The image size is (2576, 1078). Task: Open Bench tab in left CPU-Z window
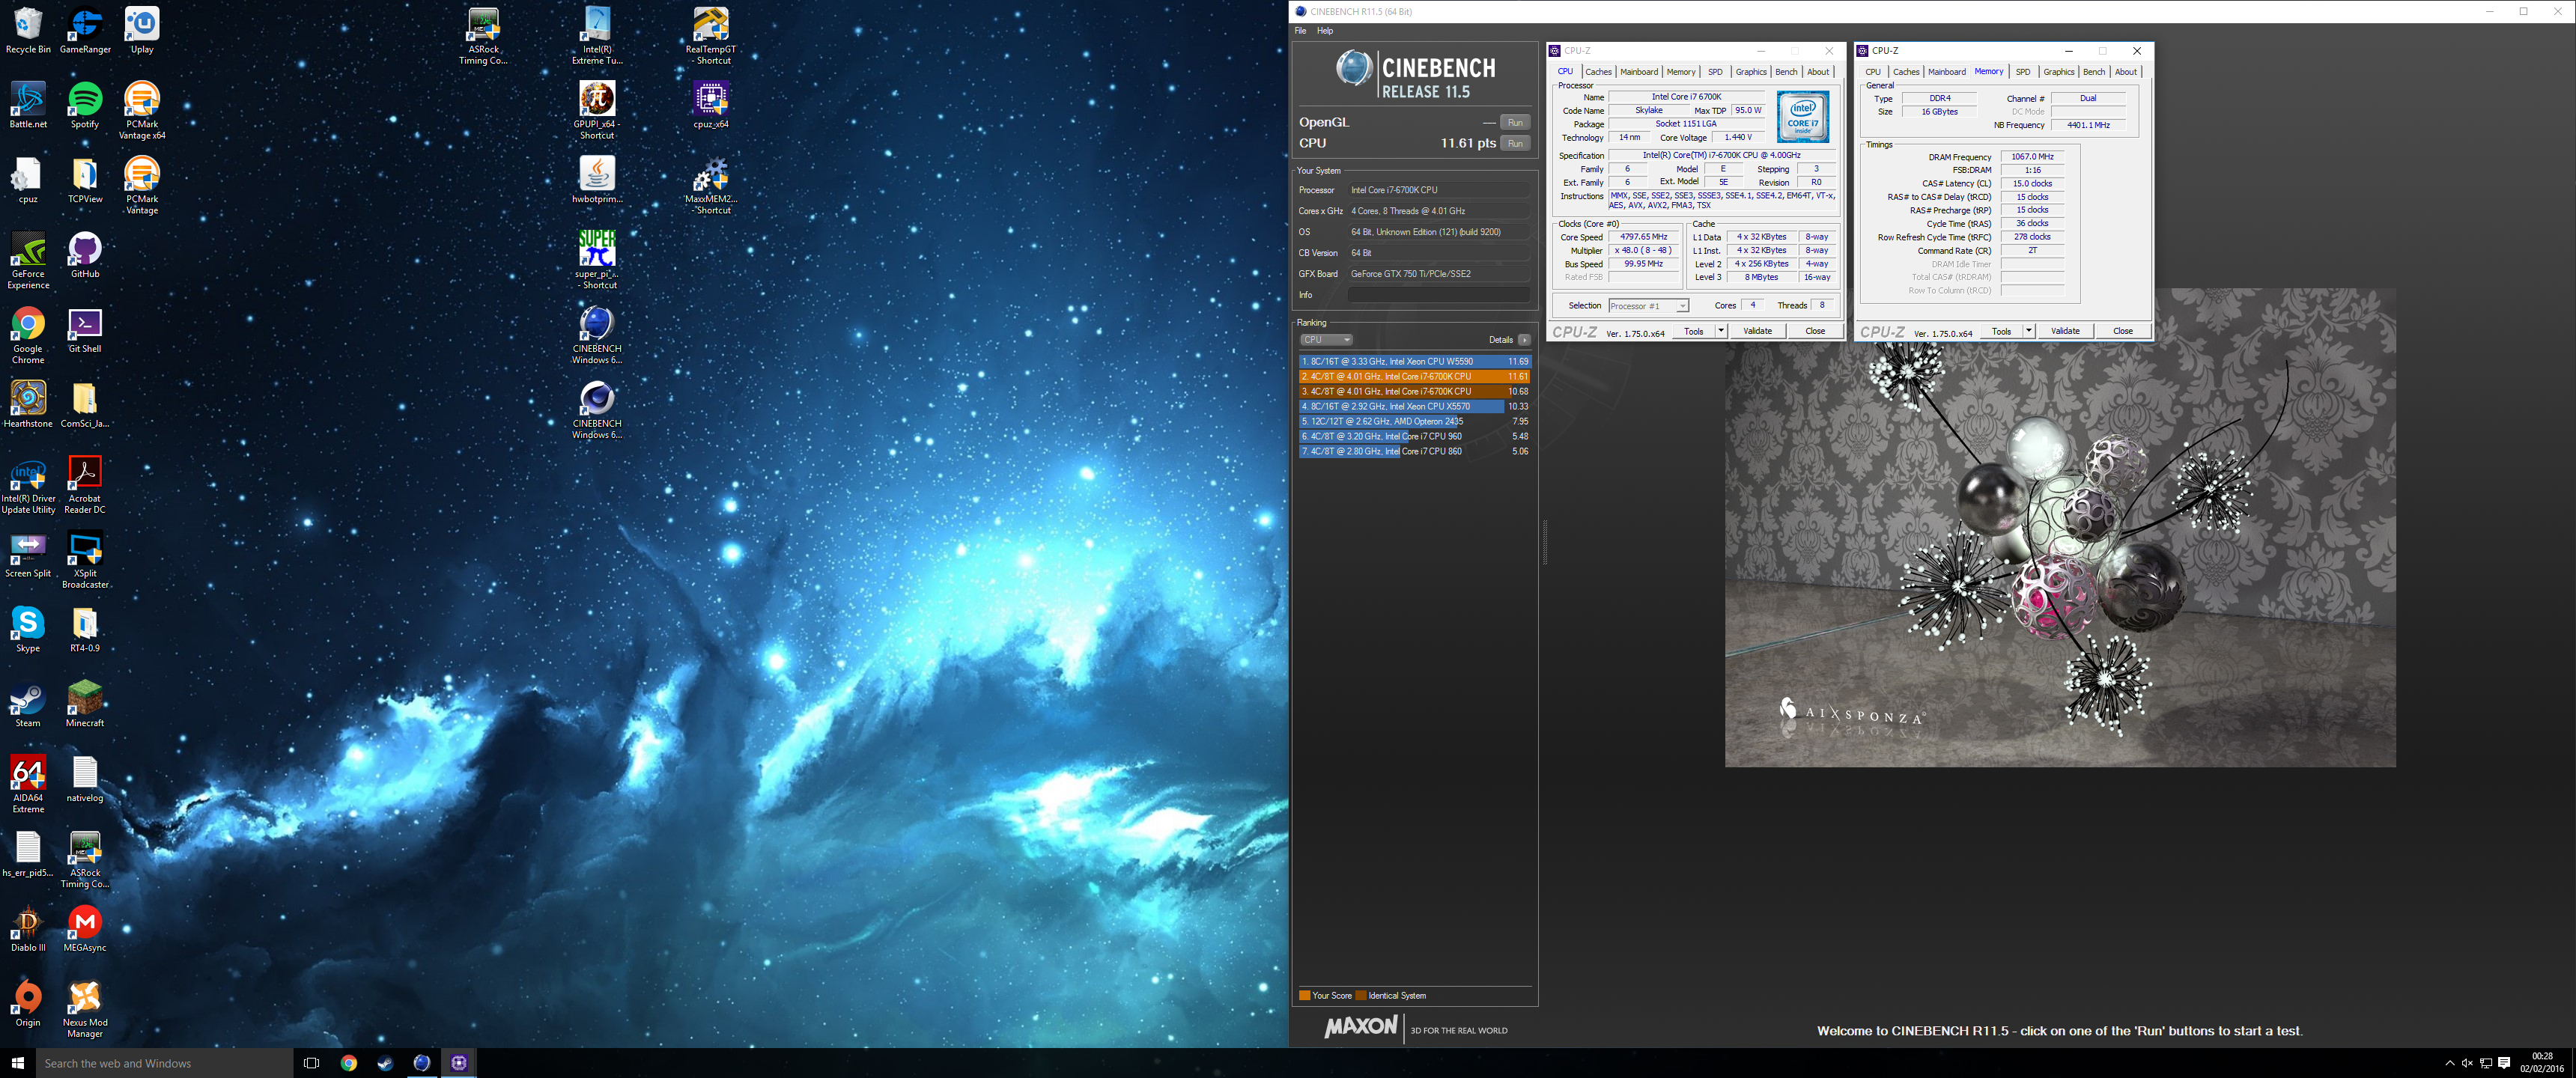(x=1786, y=72)
